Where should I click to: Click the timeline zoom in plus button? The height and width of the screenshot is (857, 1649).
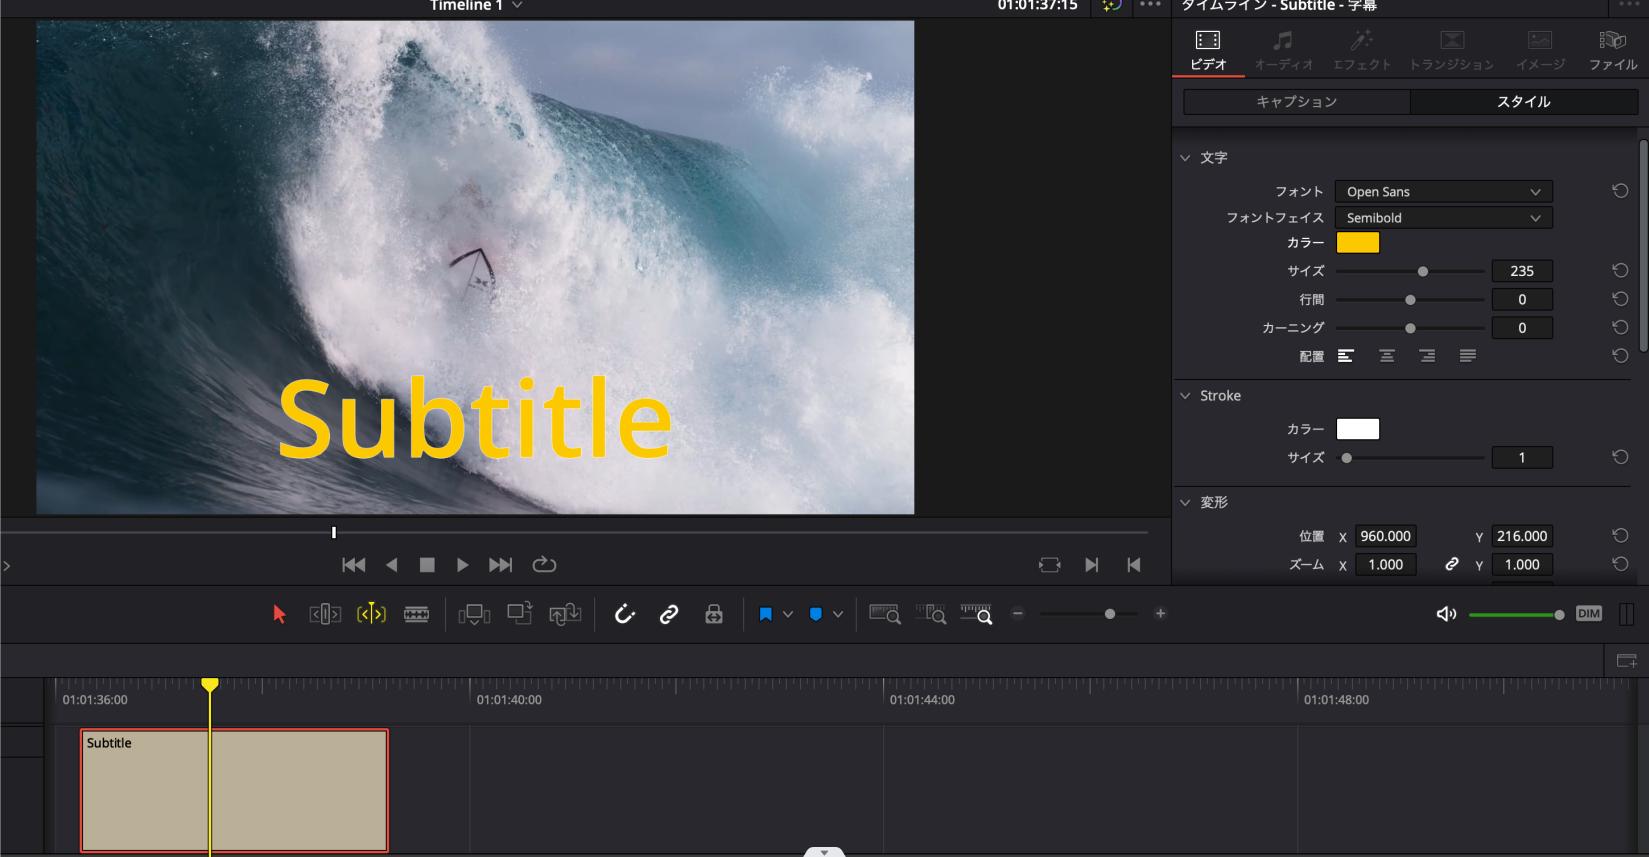tap(1160, 614)
